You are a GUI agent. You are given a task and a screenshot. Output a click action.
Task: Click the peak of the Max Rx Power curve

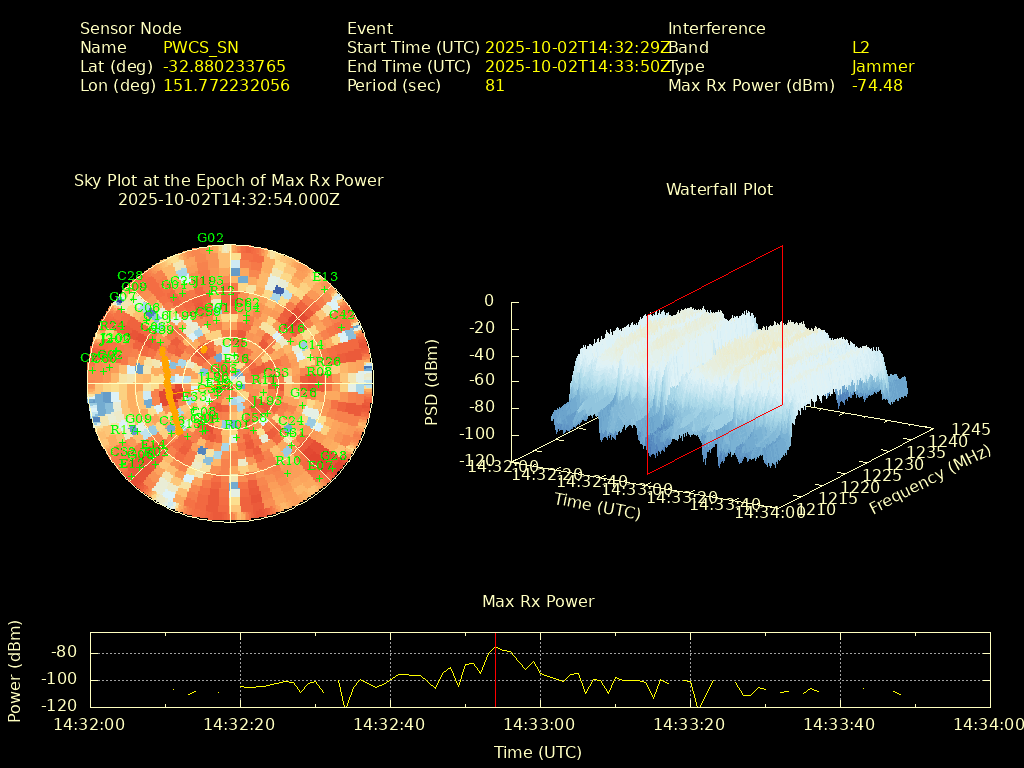click(x=495, y=647)
